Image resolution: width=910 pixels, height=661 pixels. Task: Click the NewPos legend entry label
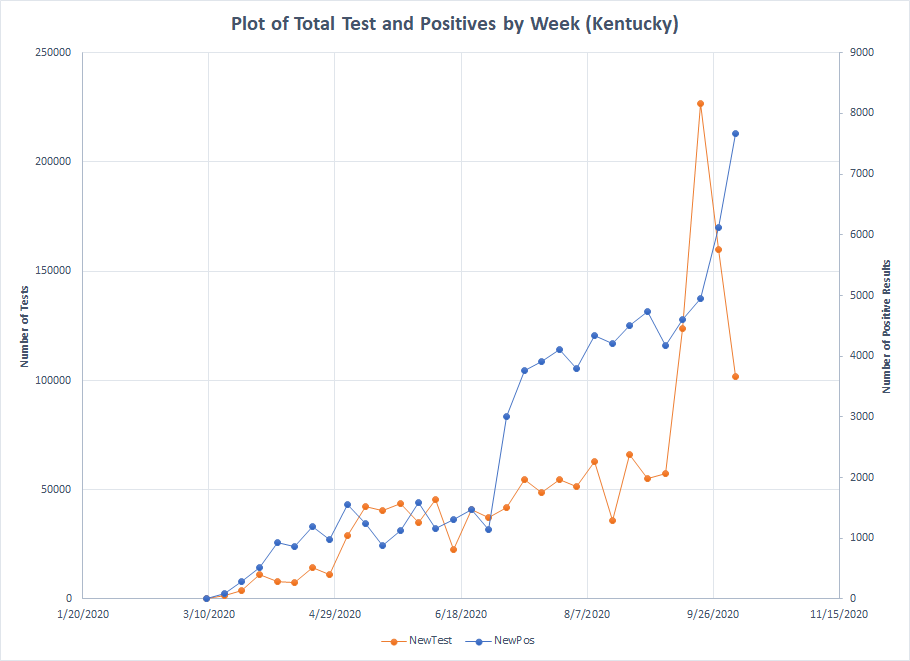512,640
